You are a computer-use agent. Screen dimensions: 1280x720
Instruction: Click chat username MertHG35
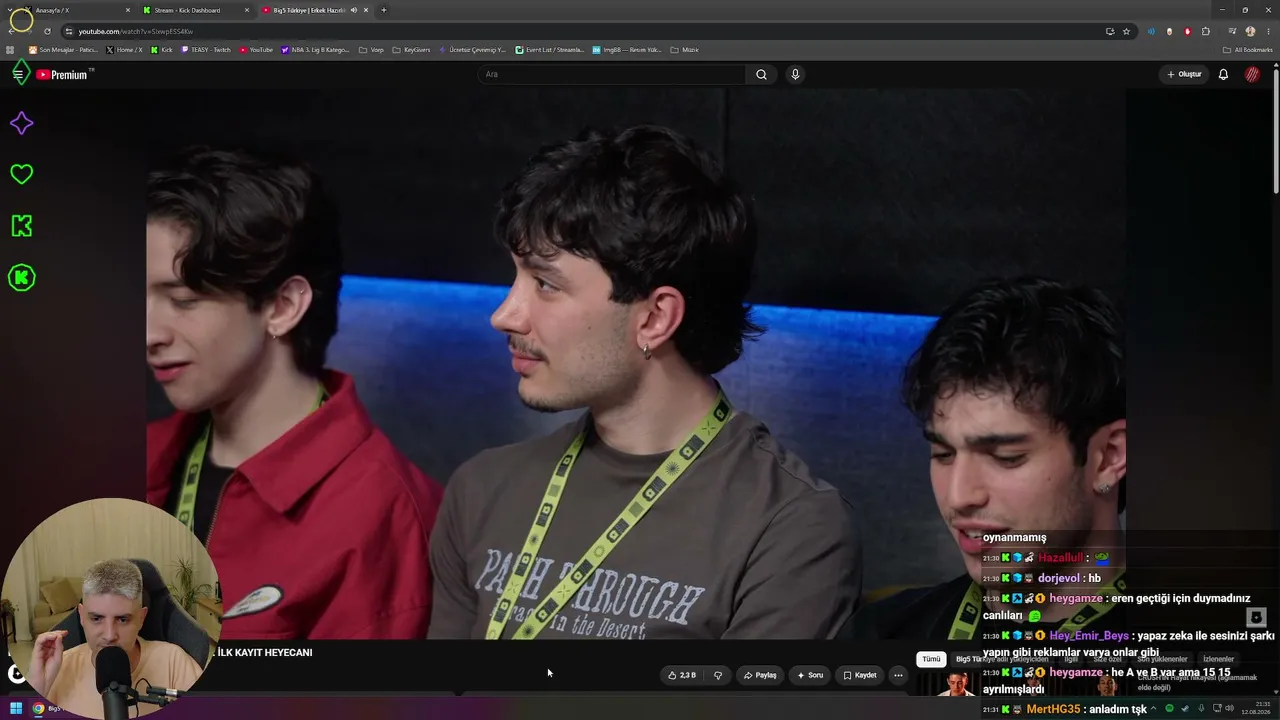point(1053,709)
